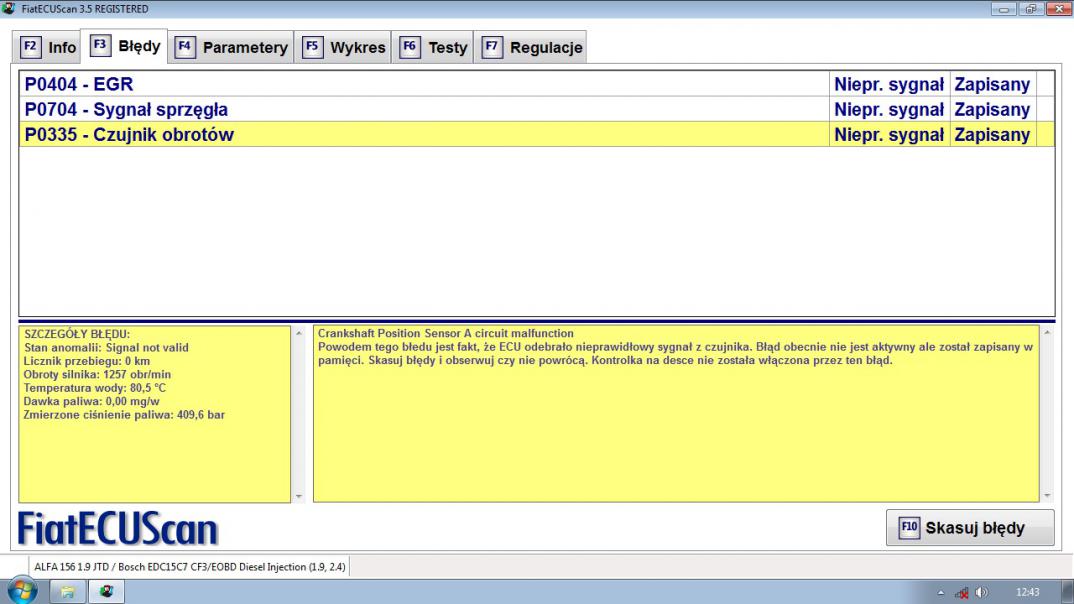The width and height of the screenshot is (1074, 604).
Task: Open the Testy tab
Action: pos(432,47)
